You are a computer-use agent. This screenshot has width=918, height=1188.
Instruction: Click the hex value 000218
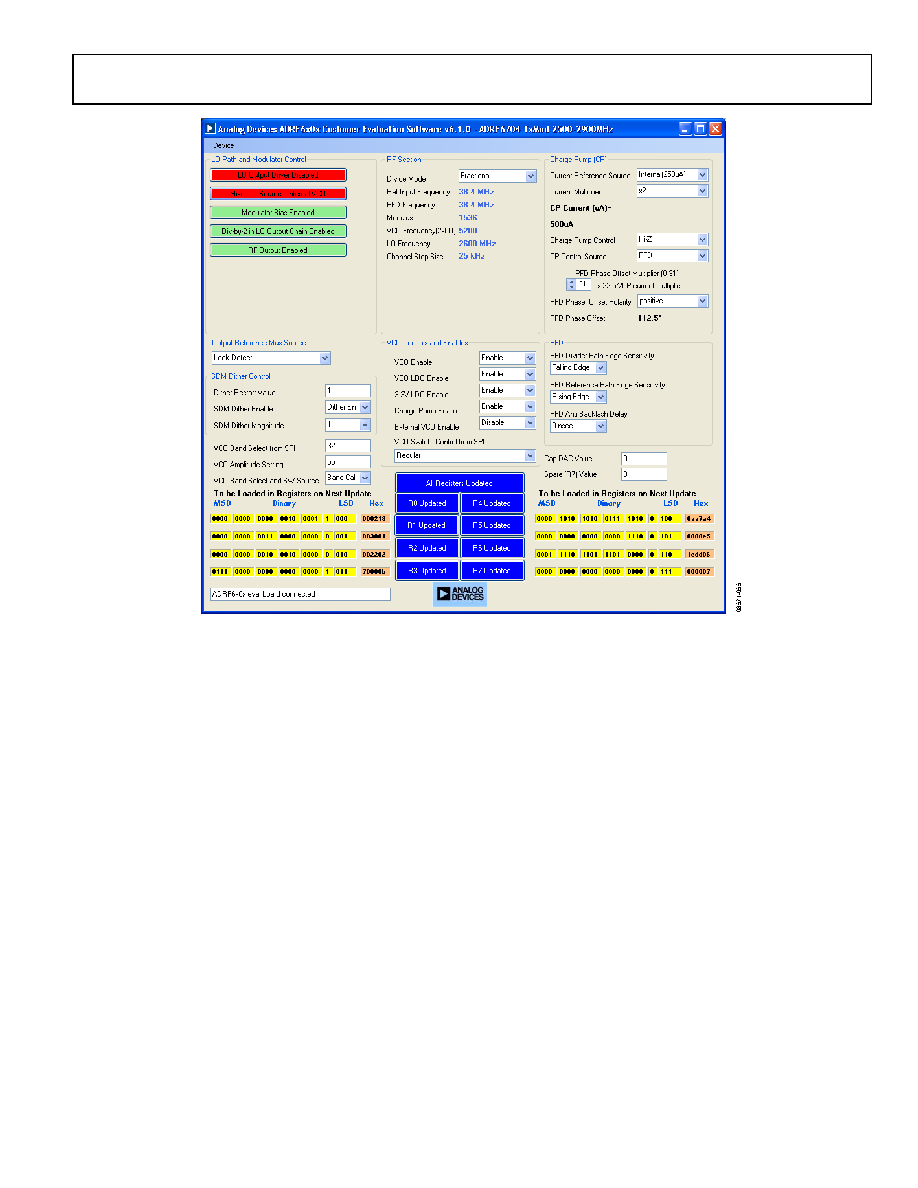[375, 519]
